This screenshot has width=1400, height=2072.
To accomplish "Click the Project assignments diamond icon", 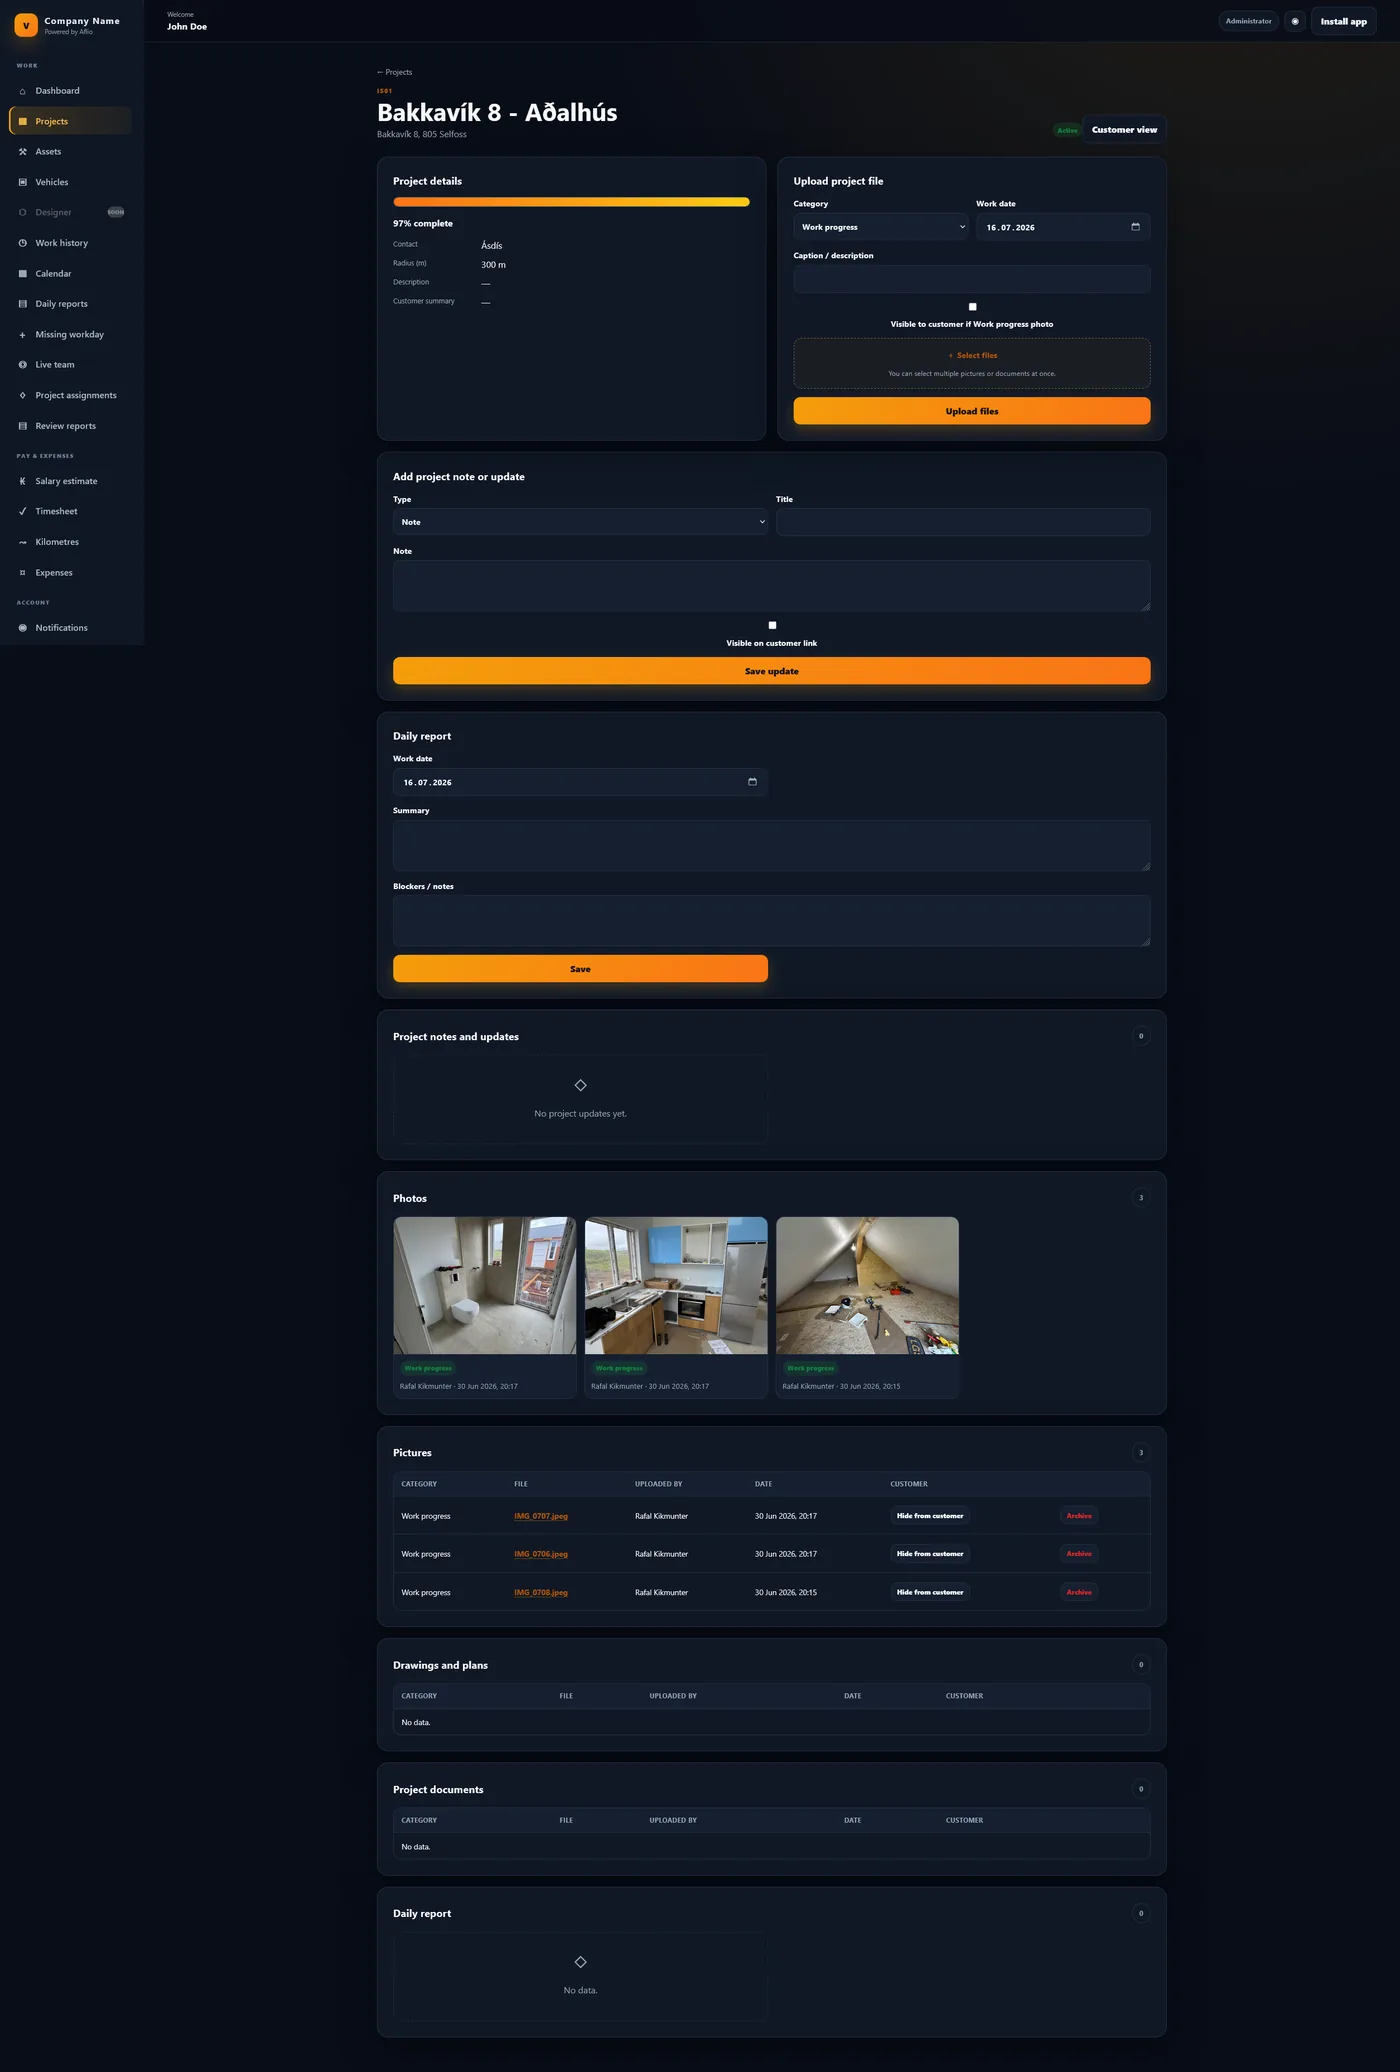I will pos(23,396).
